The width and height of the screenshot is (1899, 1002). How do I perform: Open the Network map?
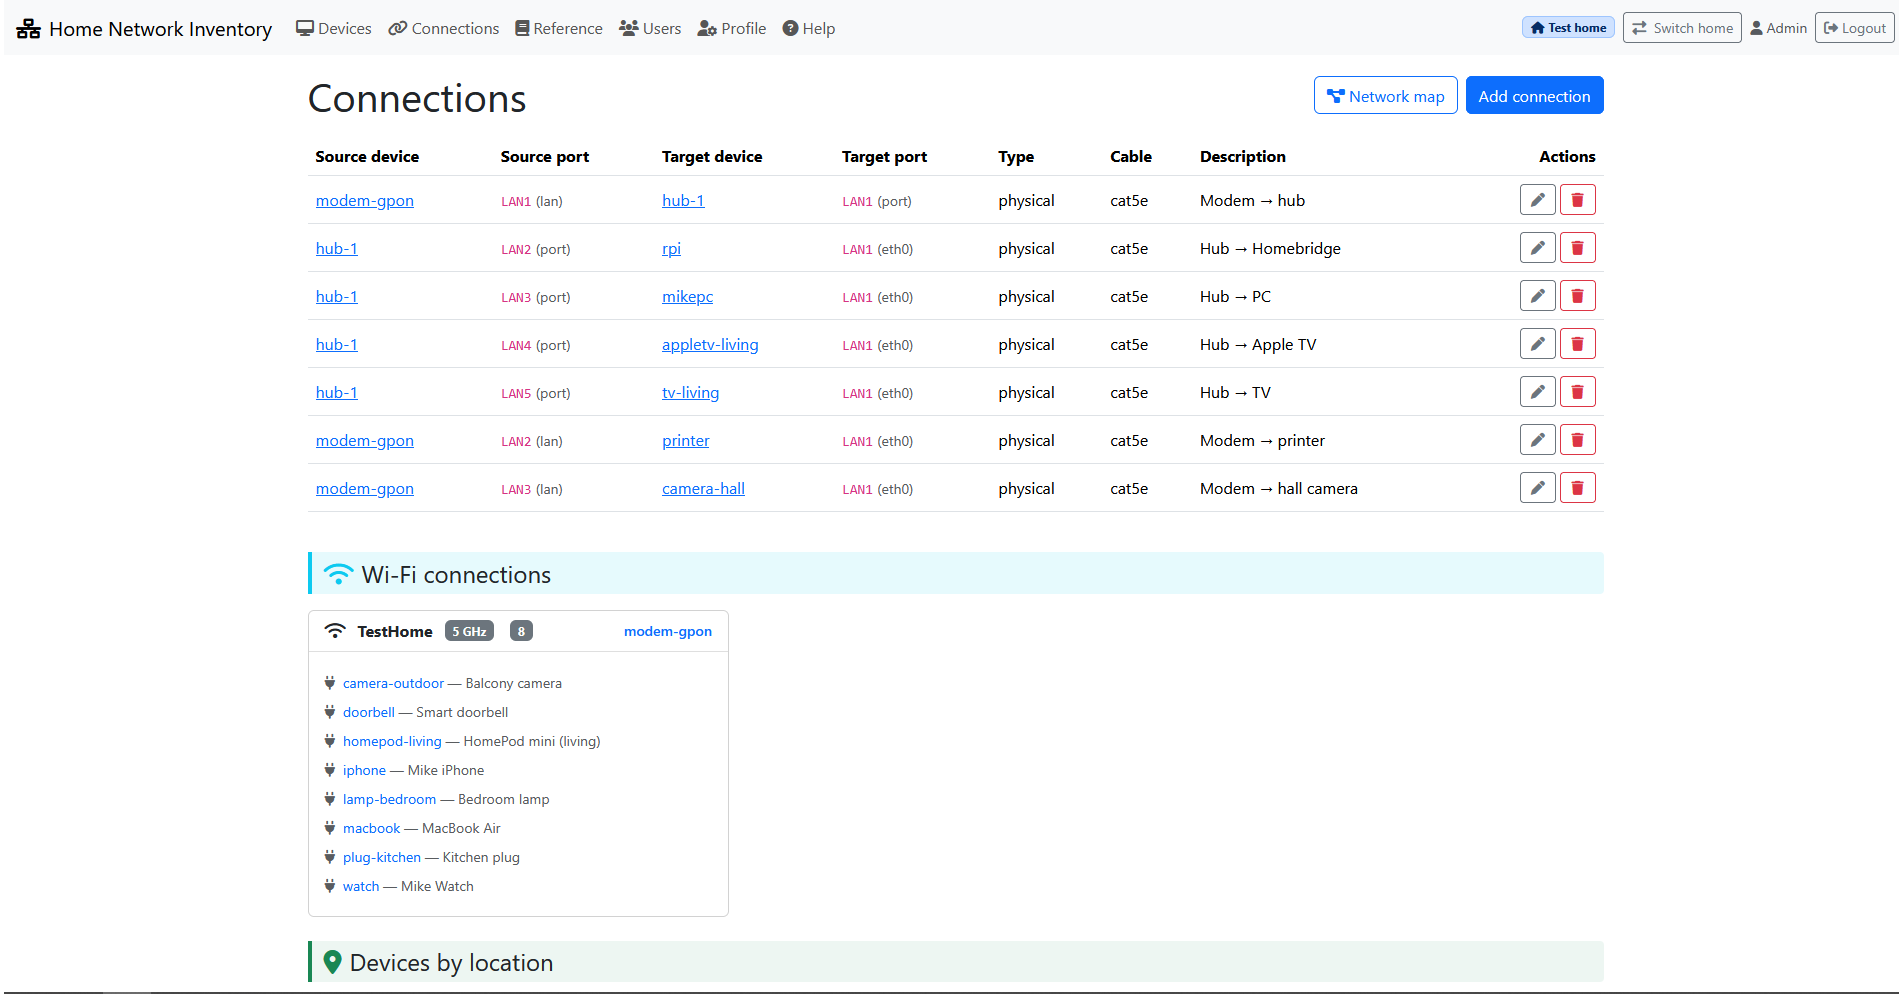click(1385, 96)
